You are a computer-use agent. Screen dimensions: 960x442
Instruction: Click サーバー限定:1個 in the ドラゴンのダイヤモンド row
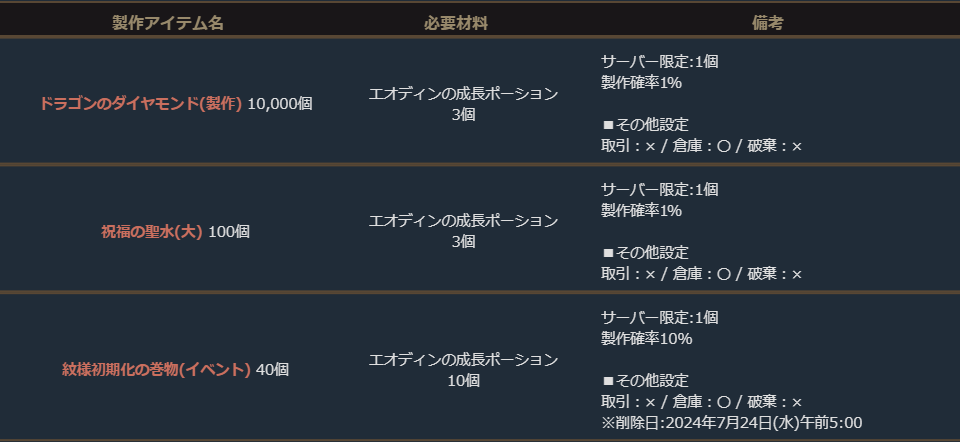coord(659,61)
